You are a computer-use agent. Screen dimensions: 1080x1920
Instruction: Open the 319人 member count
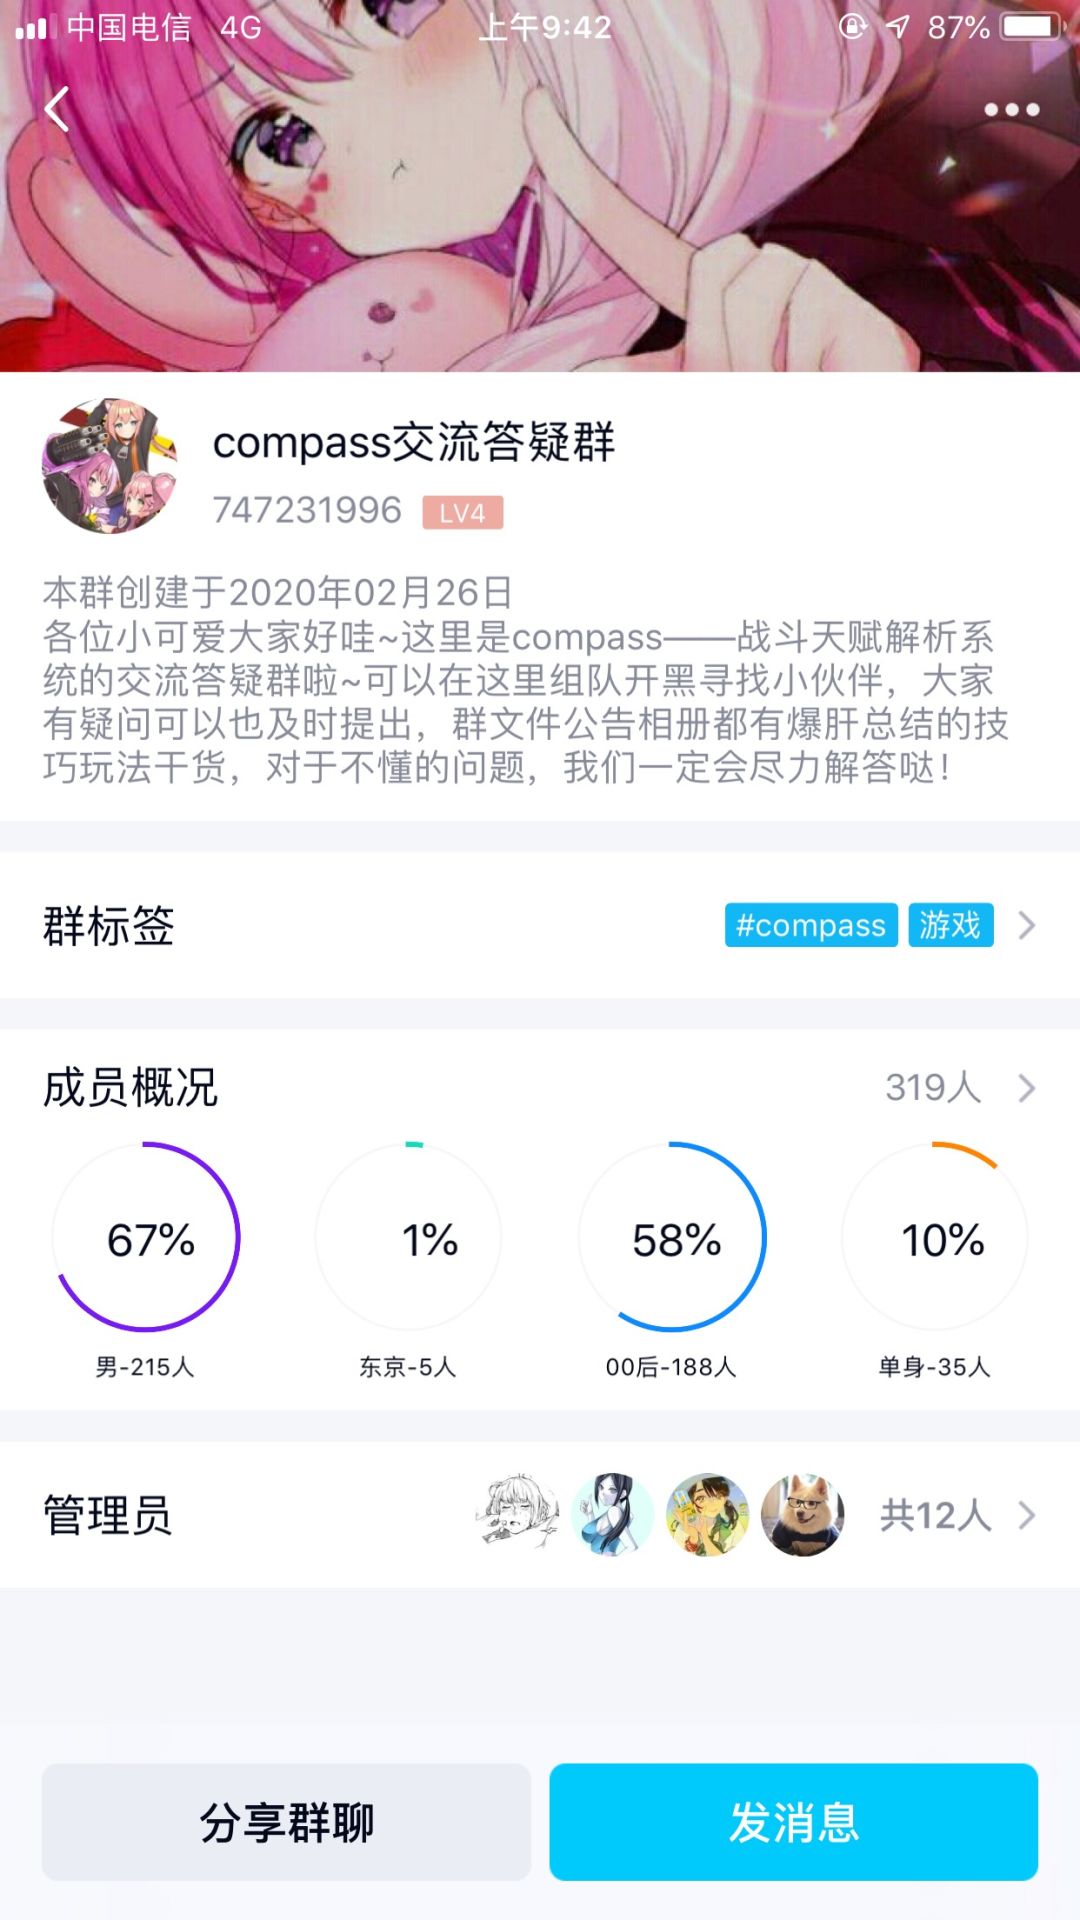click(x=932, y=1088)
